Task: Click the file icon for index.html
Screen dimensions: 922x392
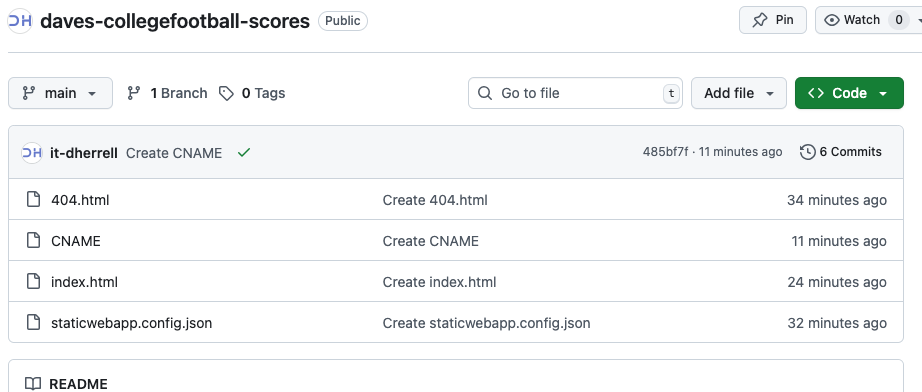Action: [34, 282]
